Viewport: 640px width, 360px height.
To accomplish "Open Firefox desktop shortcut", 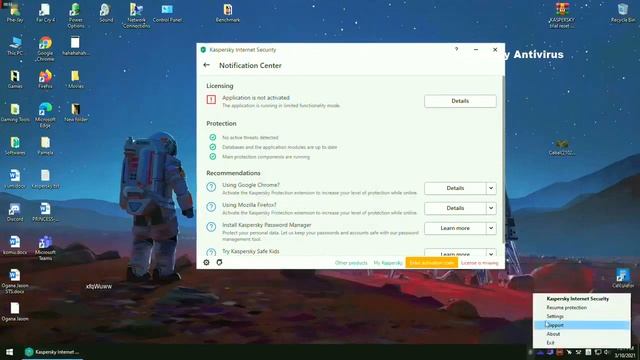I will [x=45, y=79].
